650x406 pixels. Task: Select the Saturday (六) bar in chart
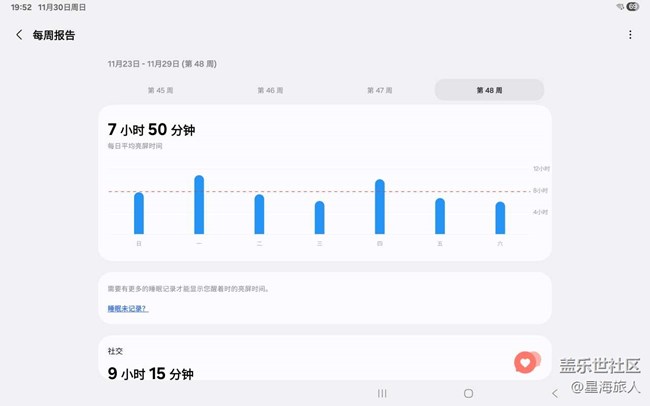[500, 218]
